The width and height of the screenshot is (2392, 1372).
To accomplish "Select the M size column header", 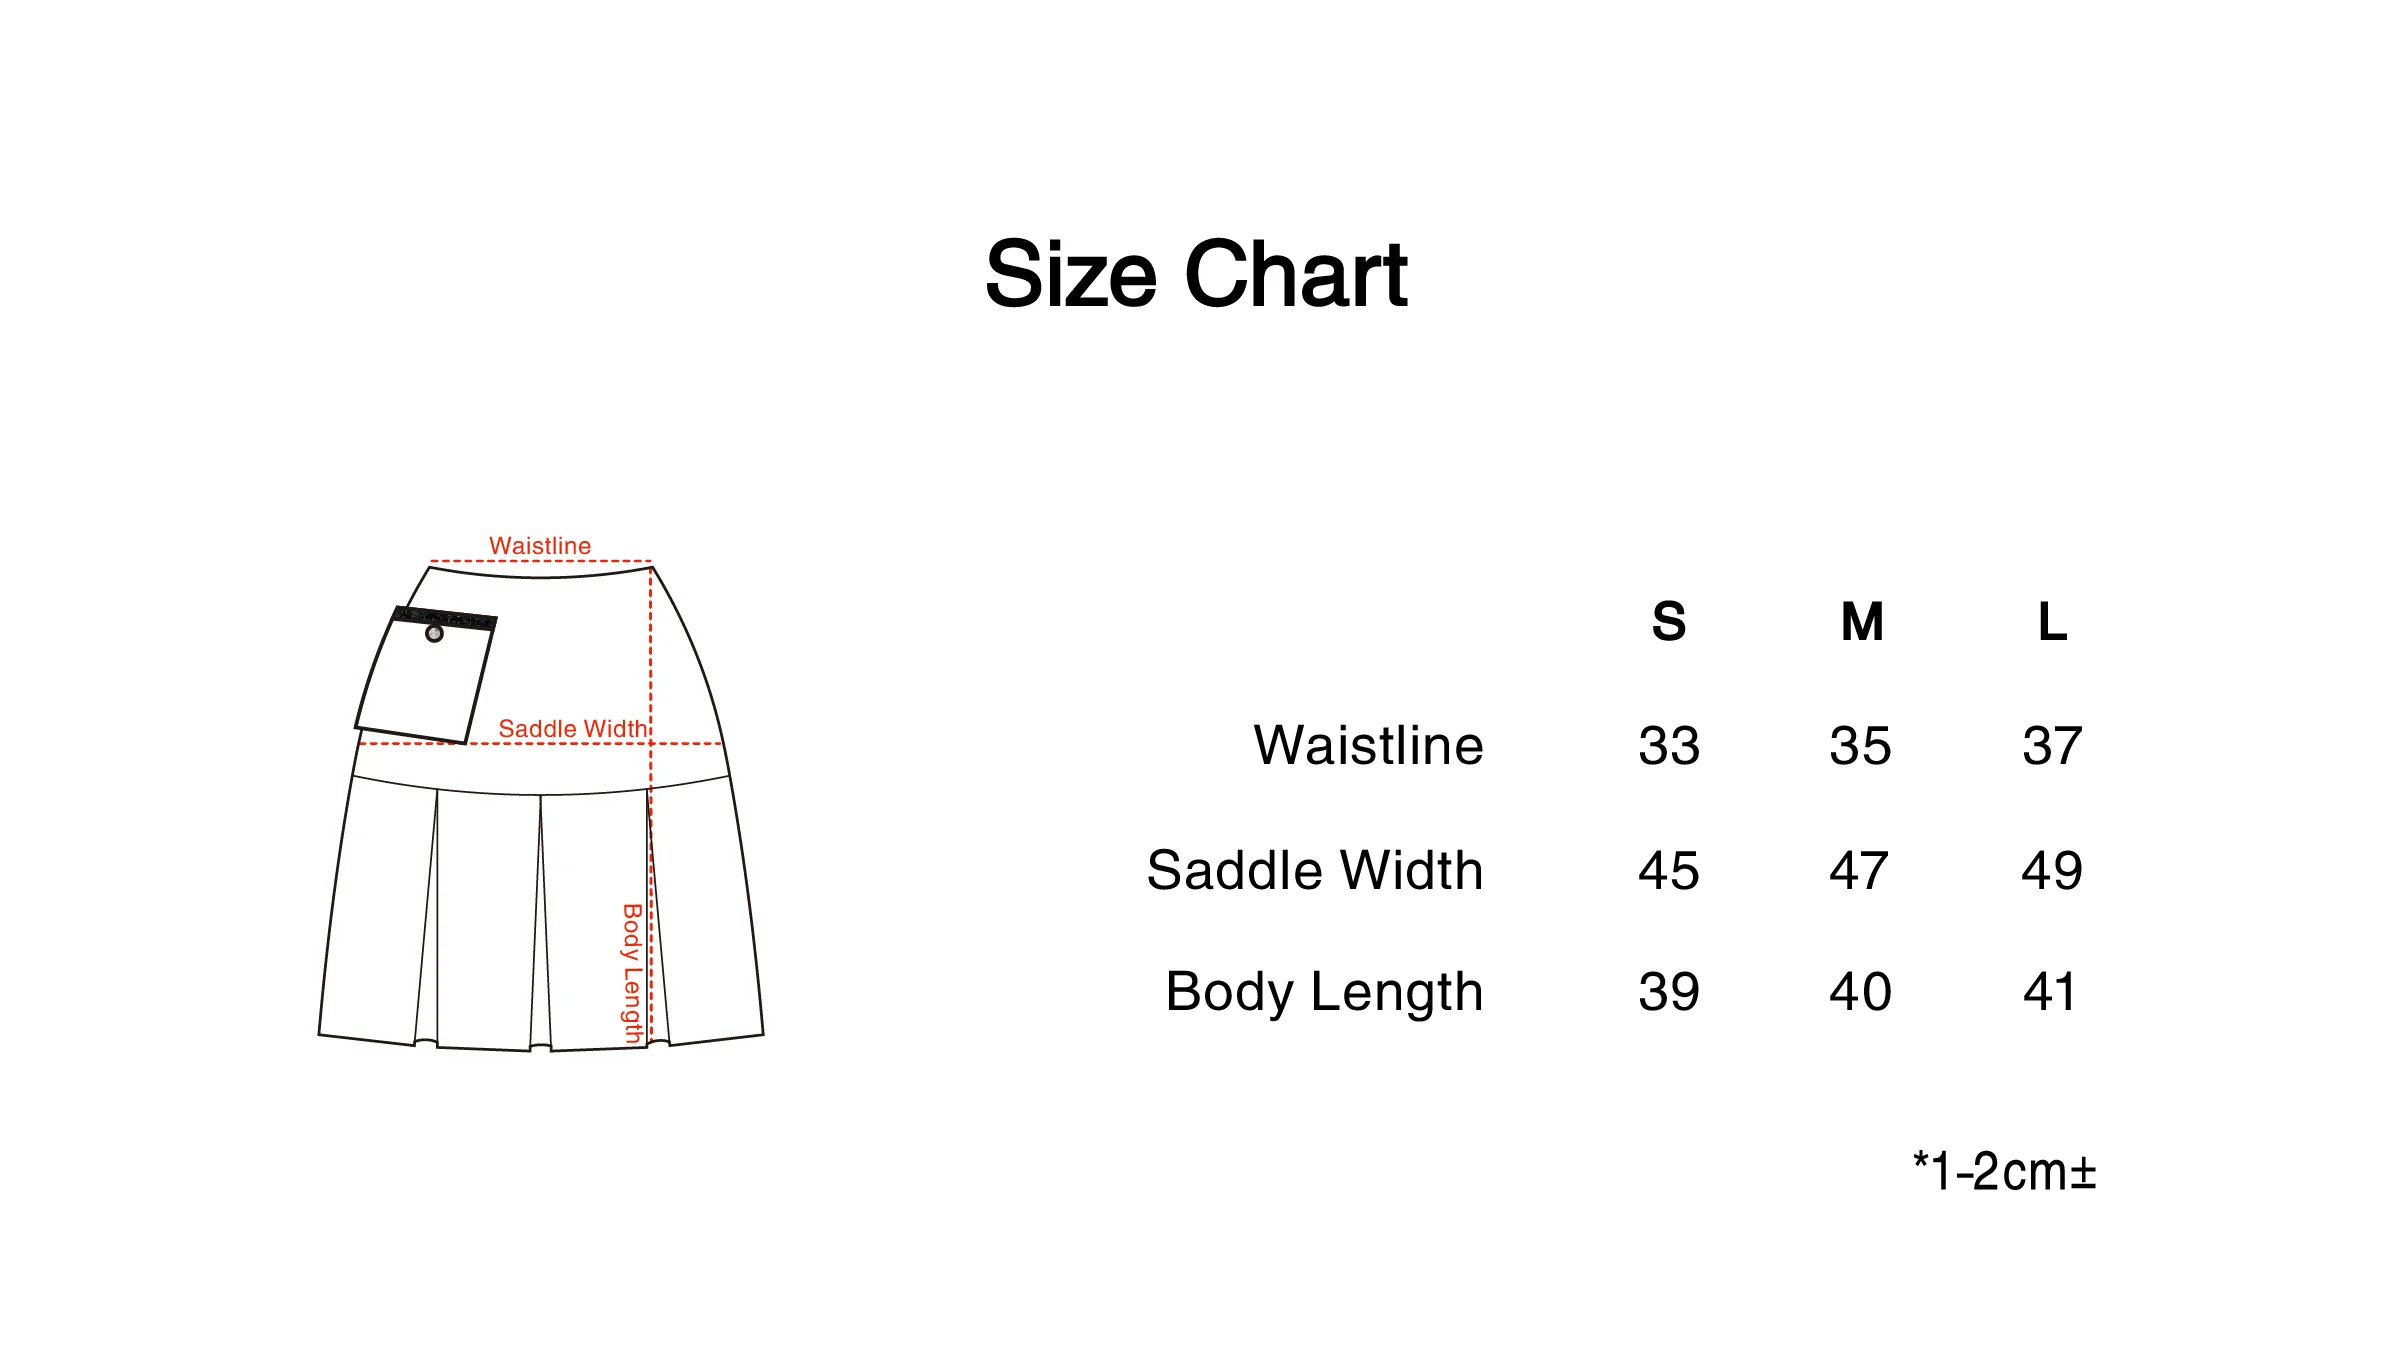I will point(1862,622).
